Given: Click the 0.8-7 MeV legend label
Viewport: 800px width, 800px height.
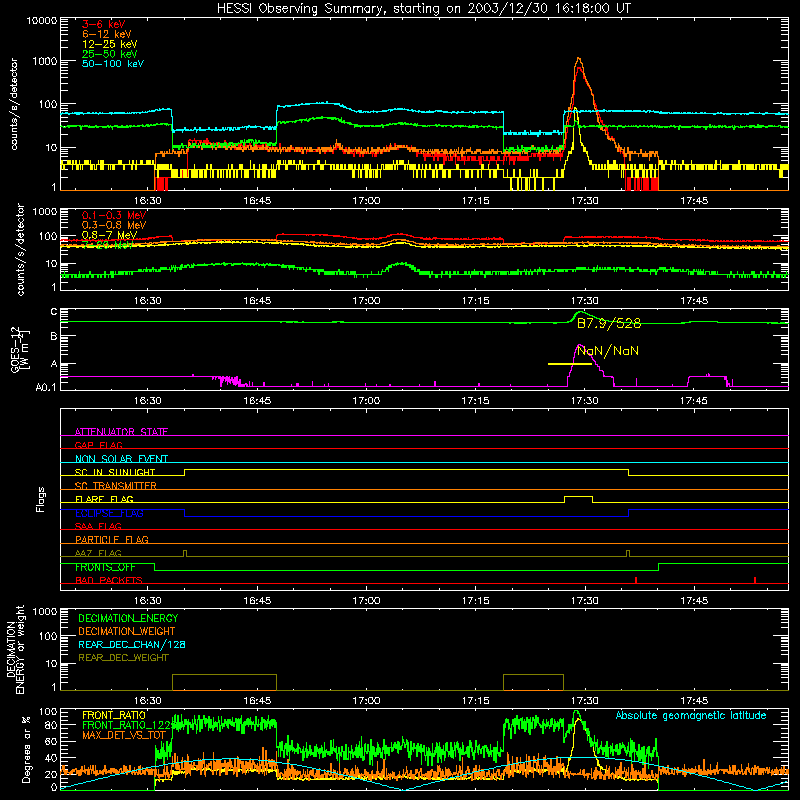Looking at the screenshot, I should 109,235.
